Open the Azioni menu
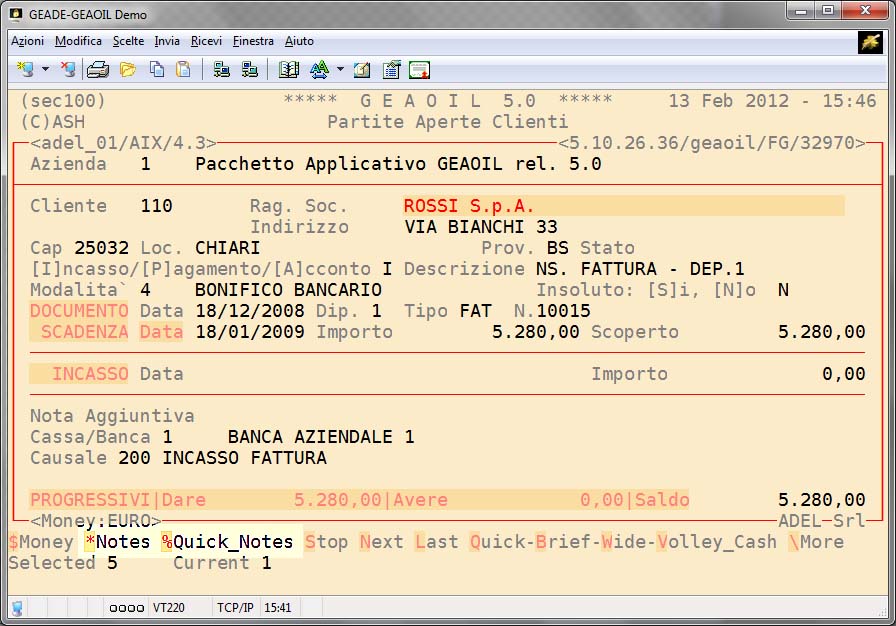This screenshot has height=626, width=896. pos(27,41)
